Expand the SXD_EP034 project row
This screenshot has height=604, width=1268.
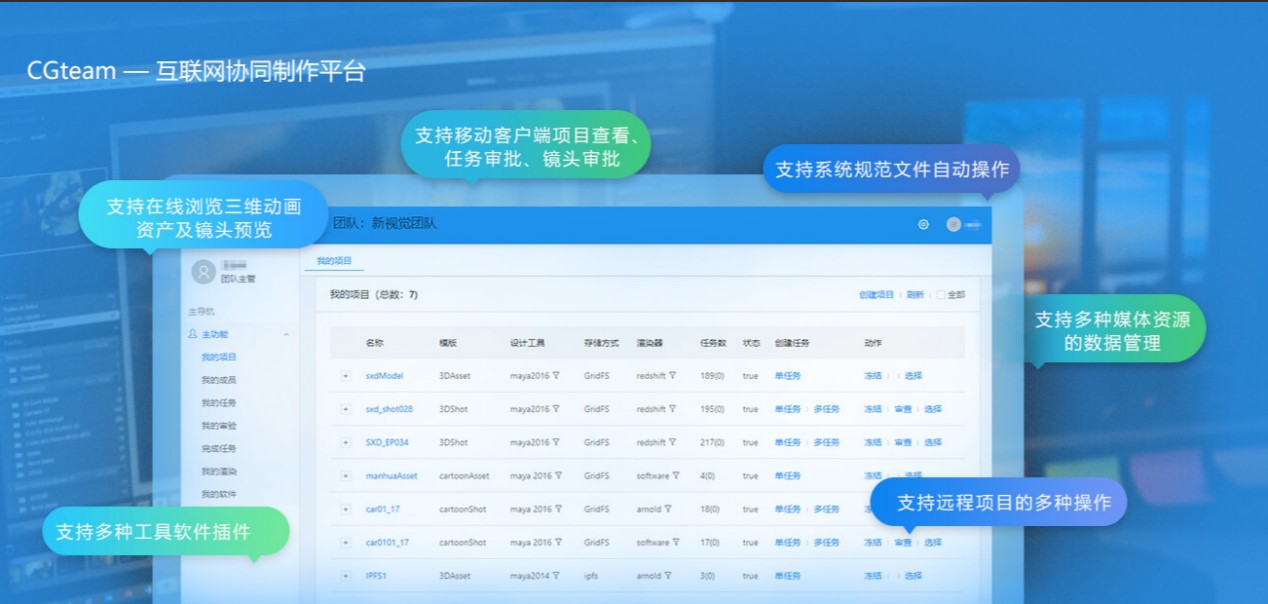[x=346, y=442]
